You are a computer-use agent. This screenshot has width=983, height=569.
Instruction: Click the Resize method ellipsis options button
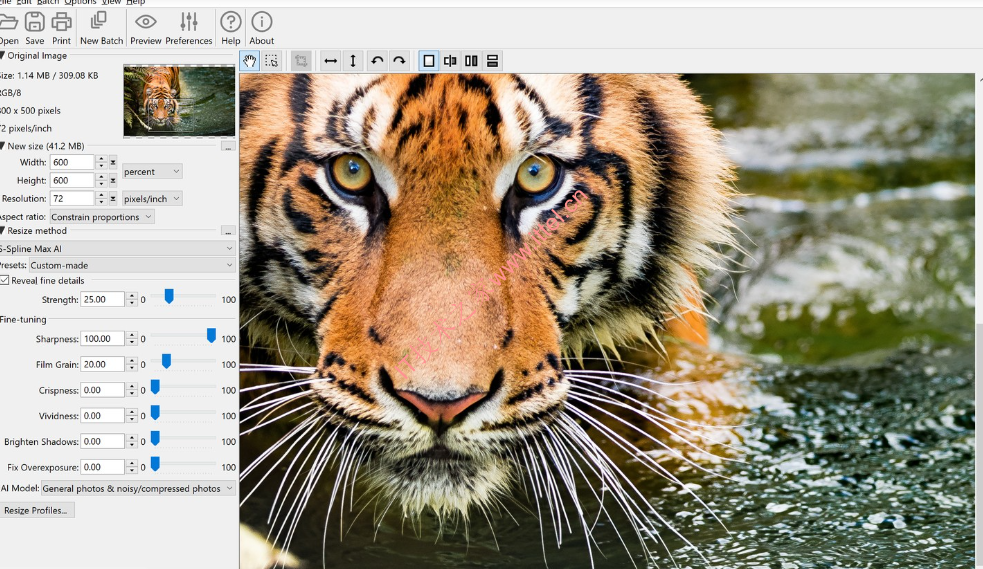point(228,231)
